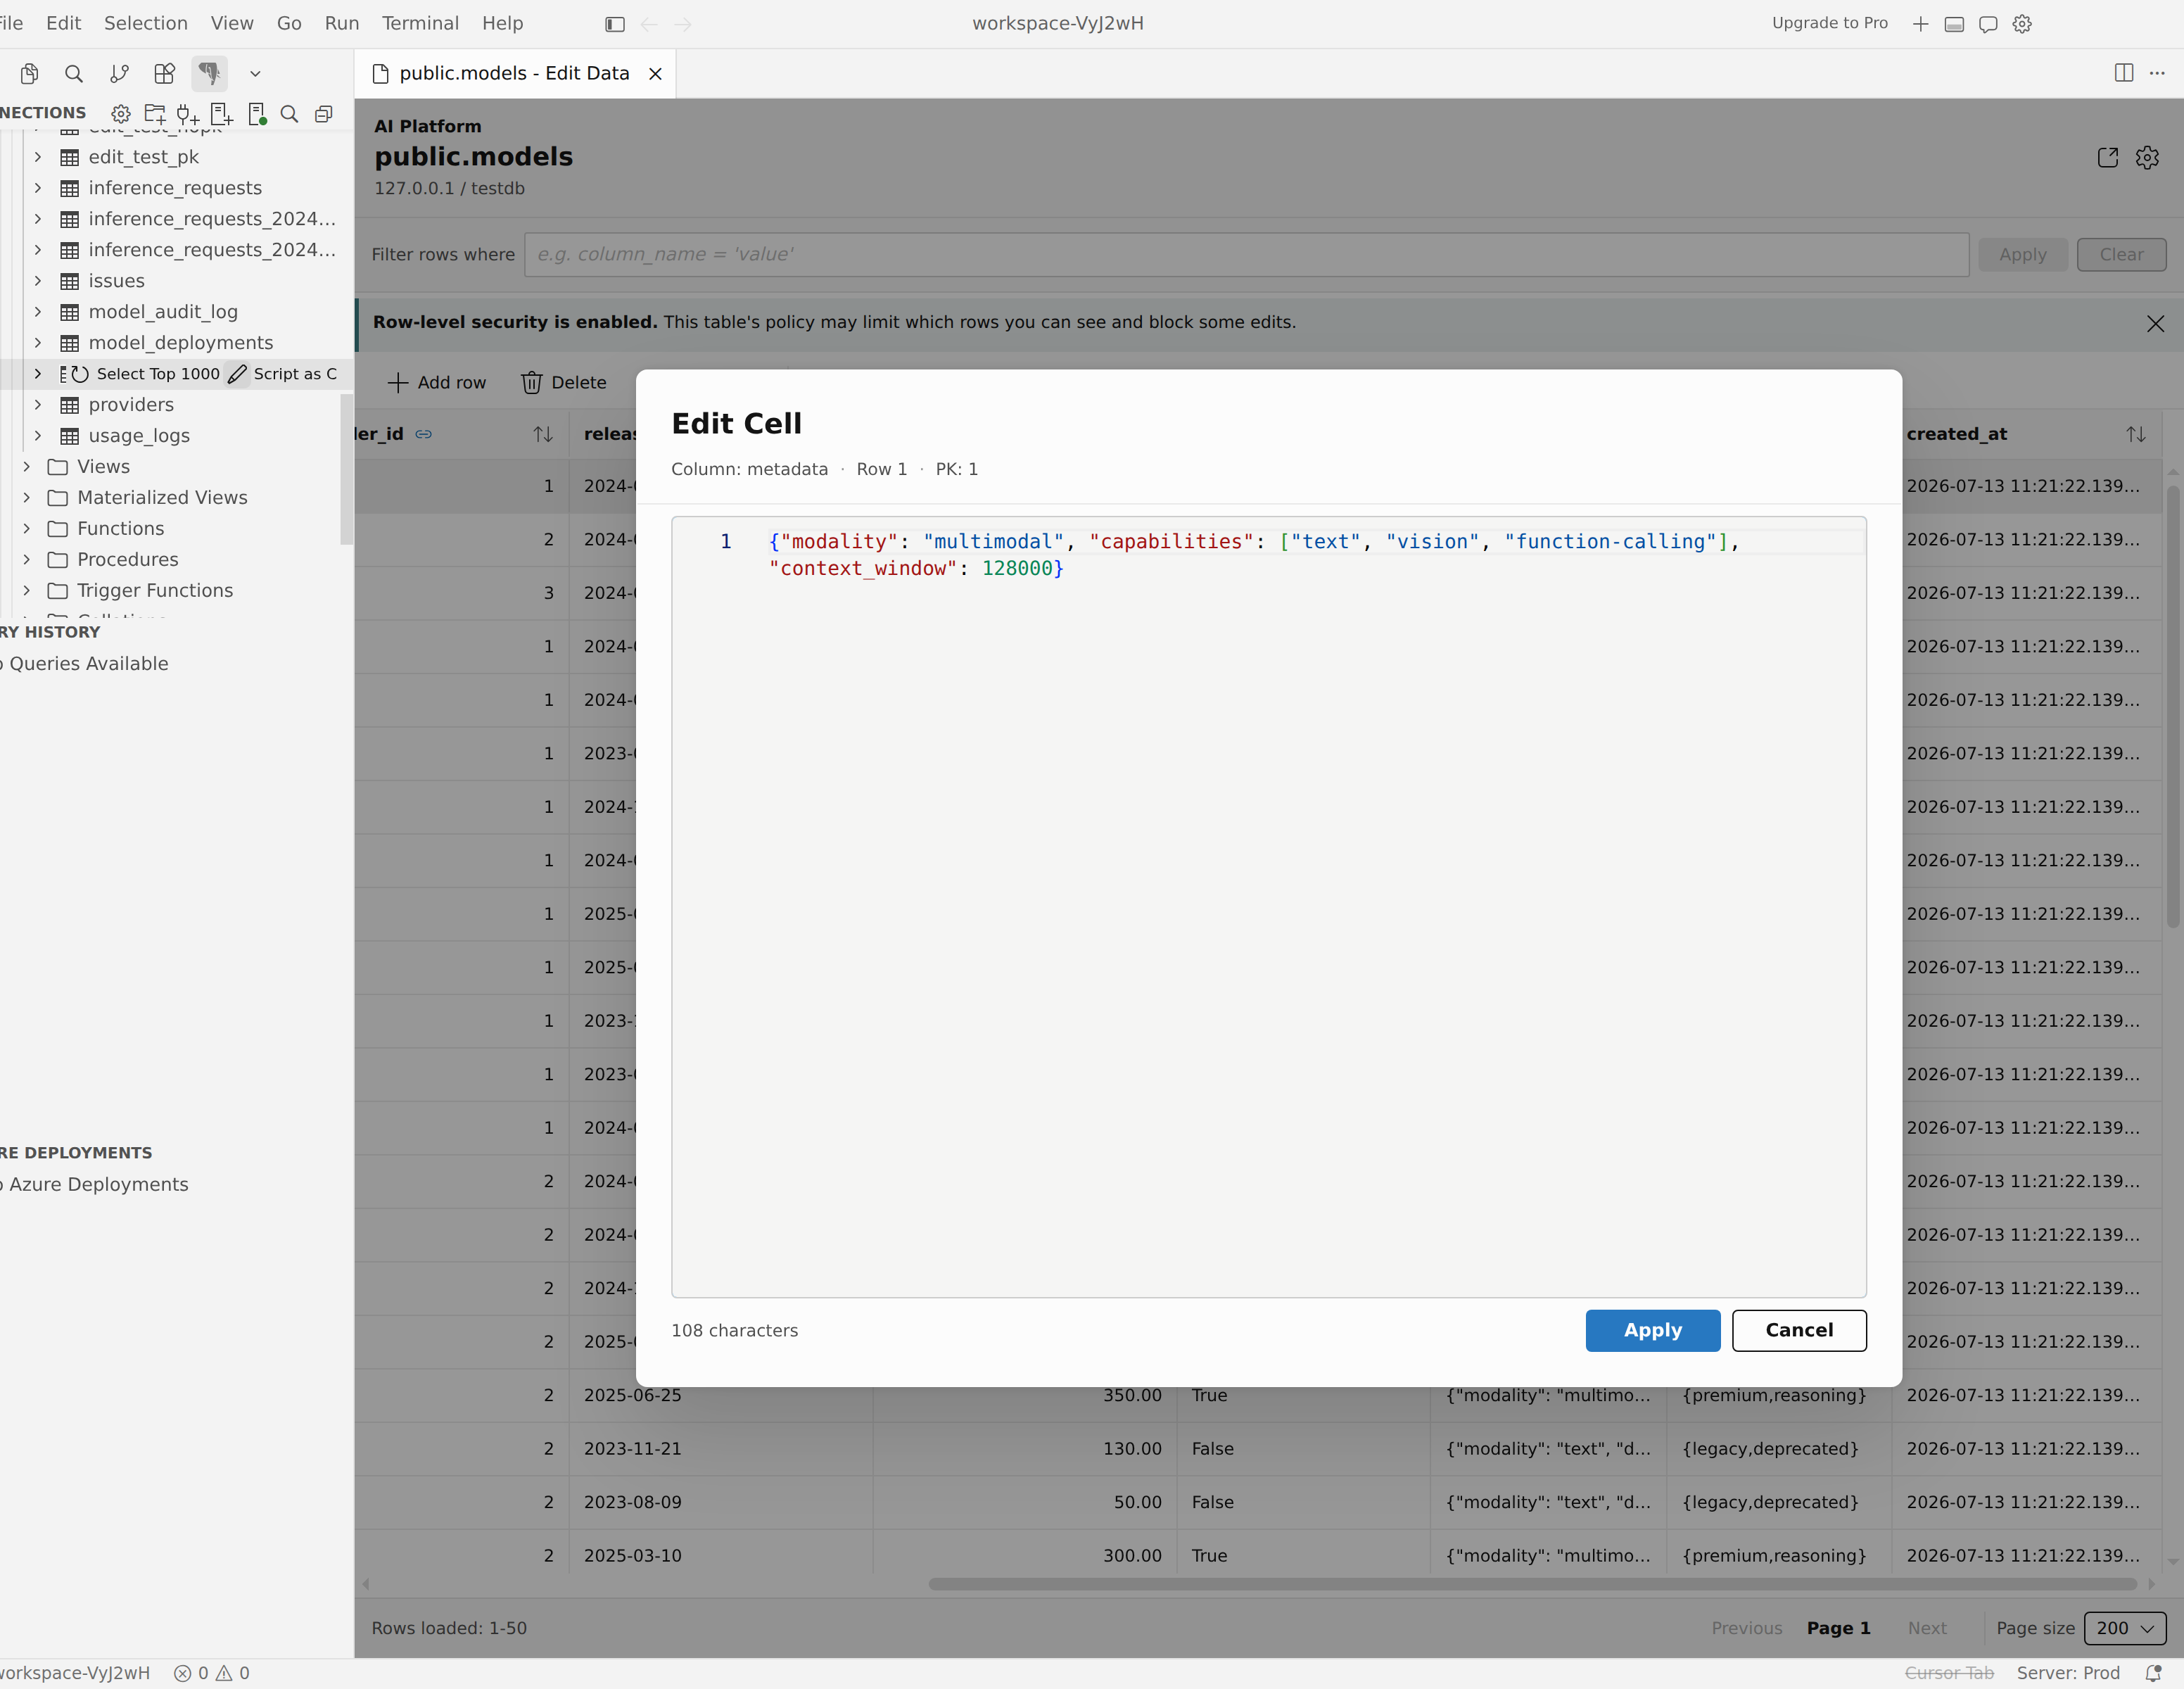Screen dimensions: 2184x1689
Task: Click inside the metadata JSON editor
Action: click(1268, 907)
